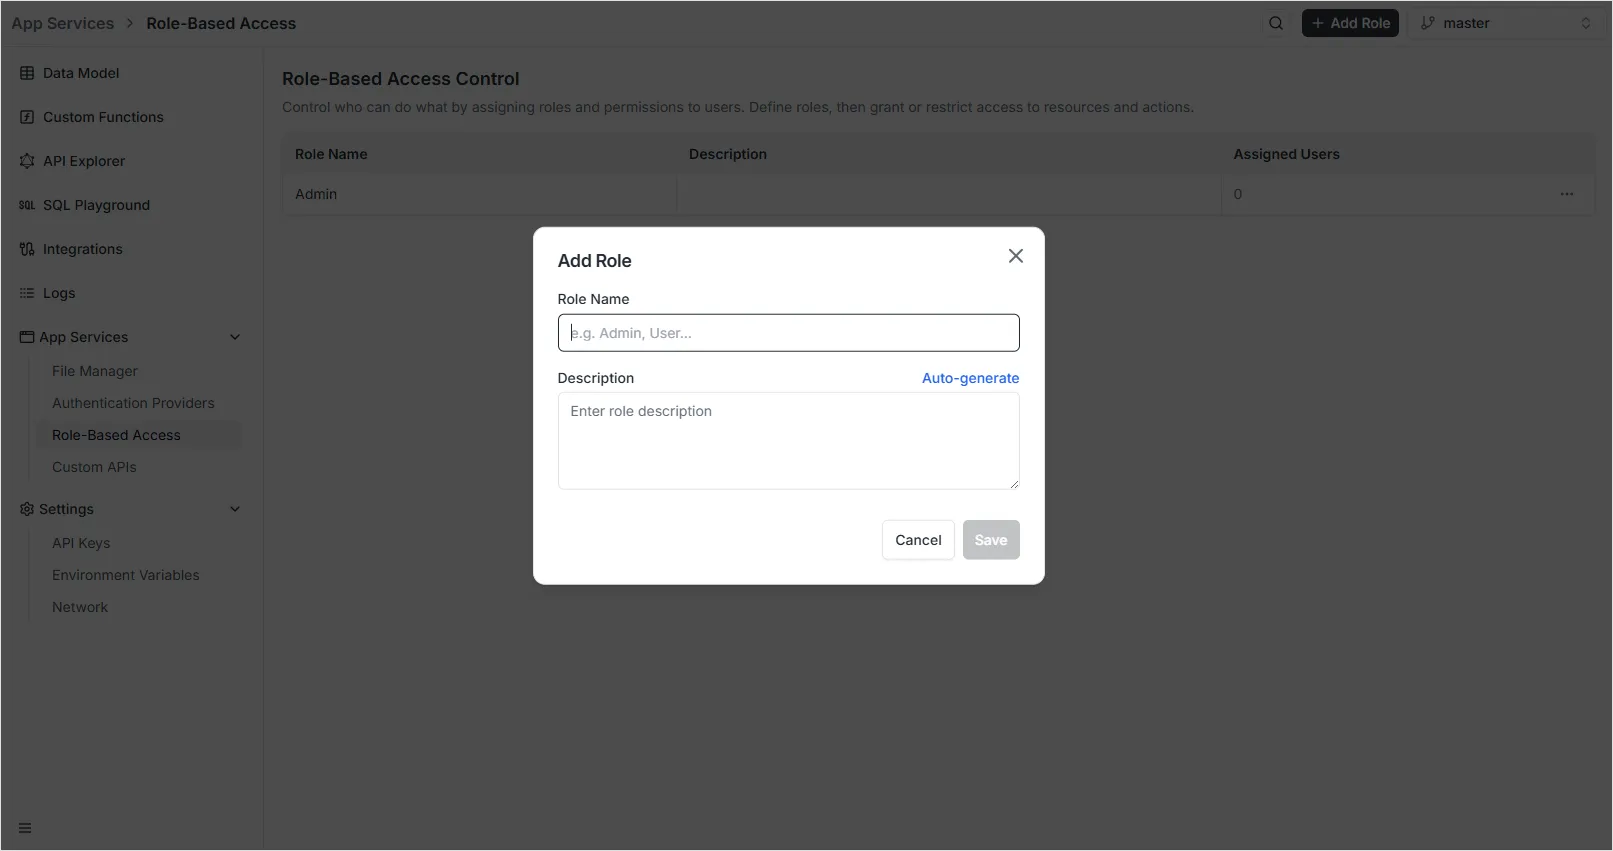The height and width of the screenshot is (851, 1613).
Task: Collapse the App Services section chevron
Action: tap(235, 337)
